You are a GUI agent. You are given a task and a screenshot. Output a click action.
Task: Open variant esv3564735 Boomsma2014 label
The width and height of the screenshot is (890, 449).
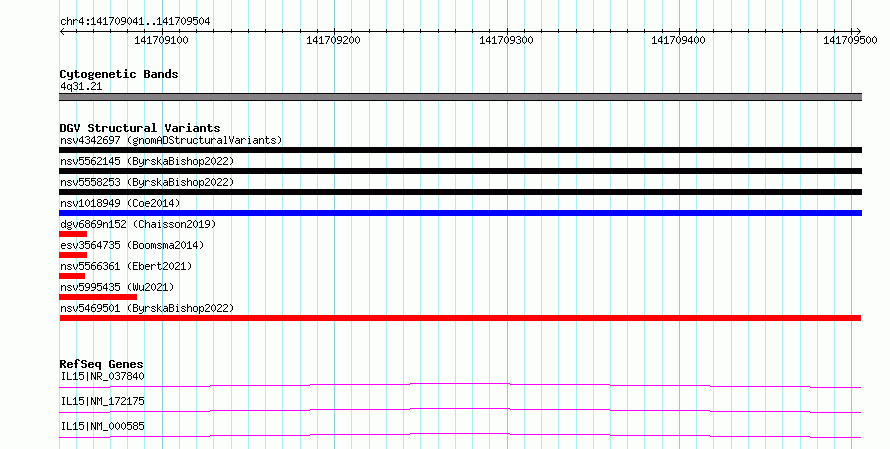pos(132,245)
